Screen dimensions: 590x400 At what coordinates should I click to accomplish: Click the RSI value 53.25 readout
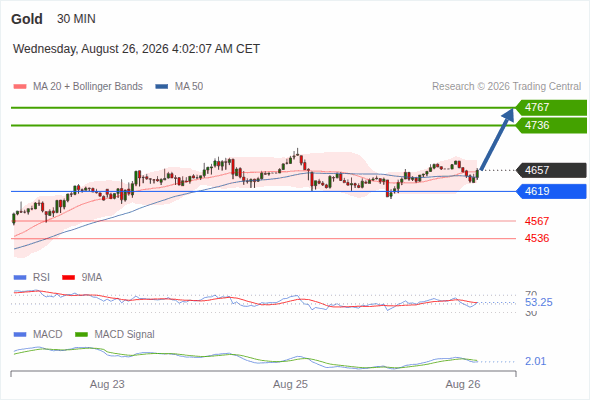(539, 303)
